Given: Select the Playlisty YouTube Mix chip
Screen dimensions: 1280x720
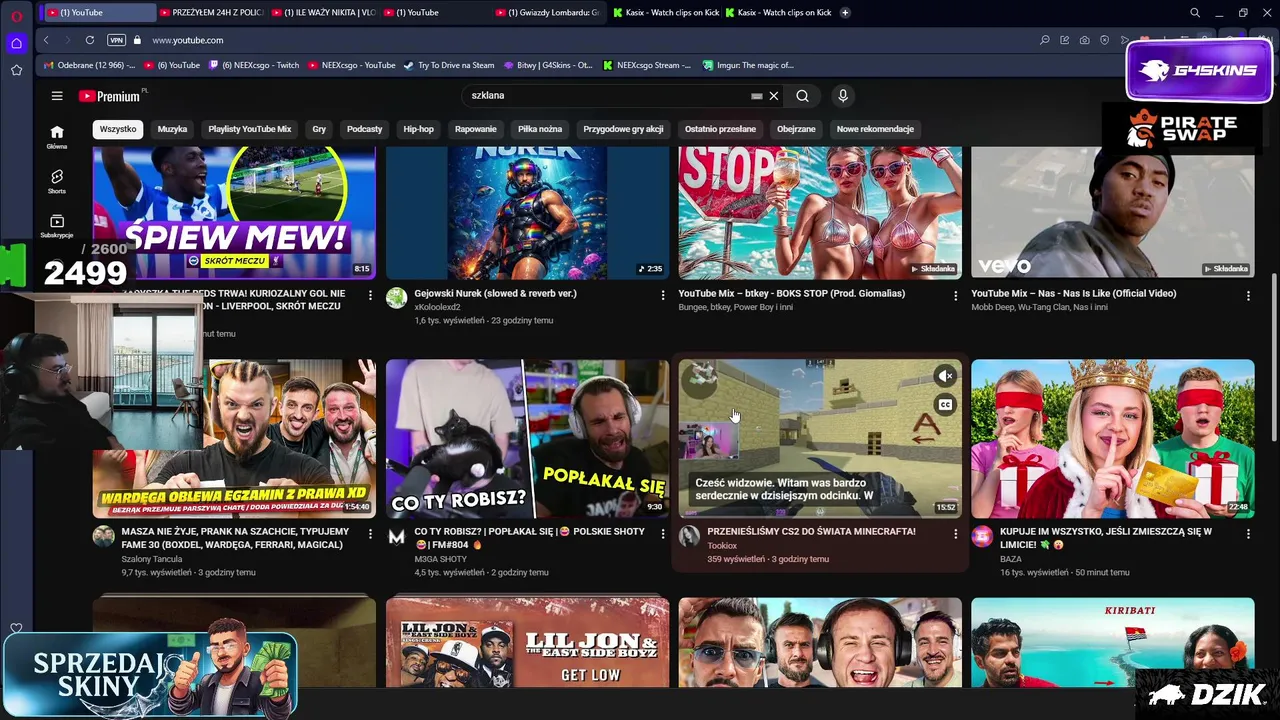Looking at the screenshot, I should (249, 129).
